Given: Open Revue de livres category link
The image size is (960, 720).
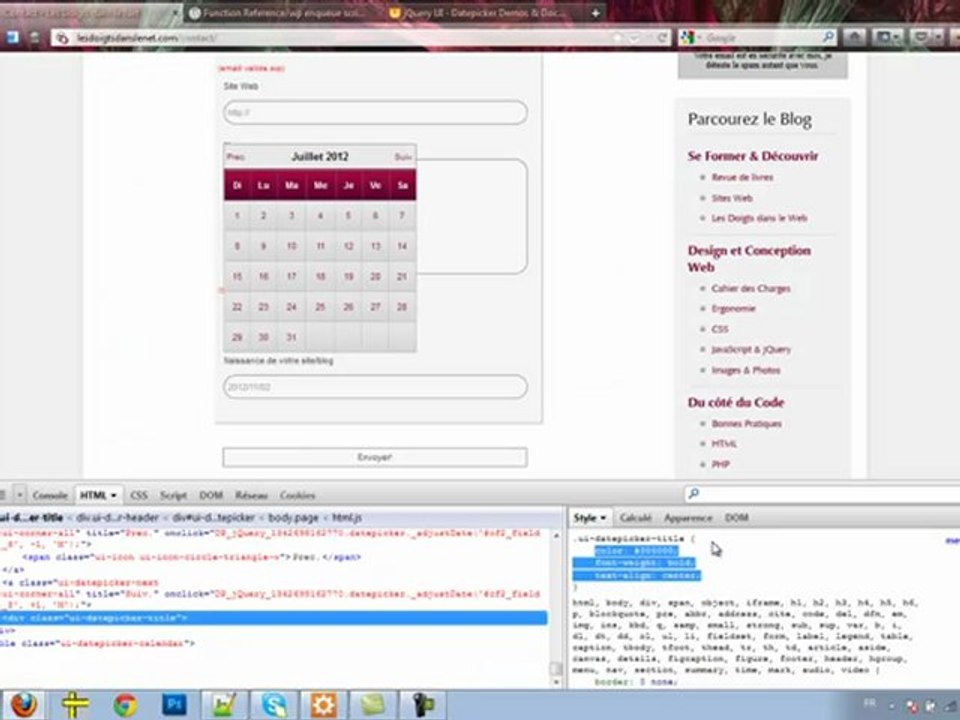Looking at the screenshot, I should coord(742,178).
